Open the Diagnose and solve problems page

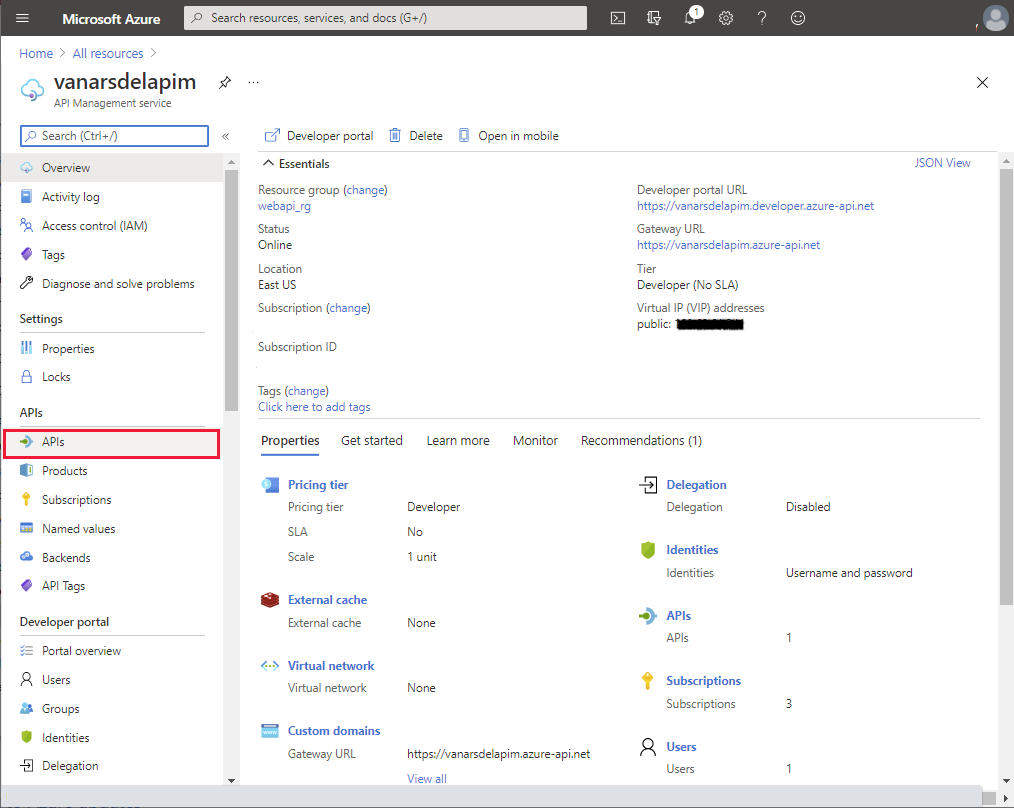108,283
